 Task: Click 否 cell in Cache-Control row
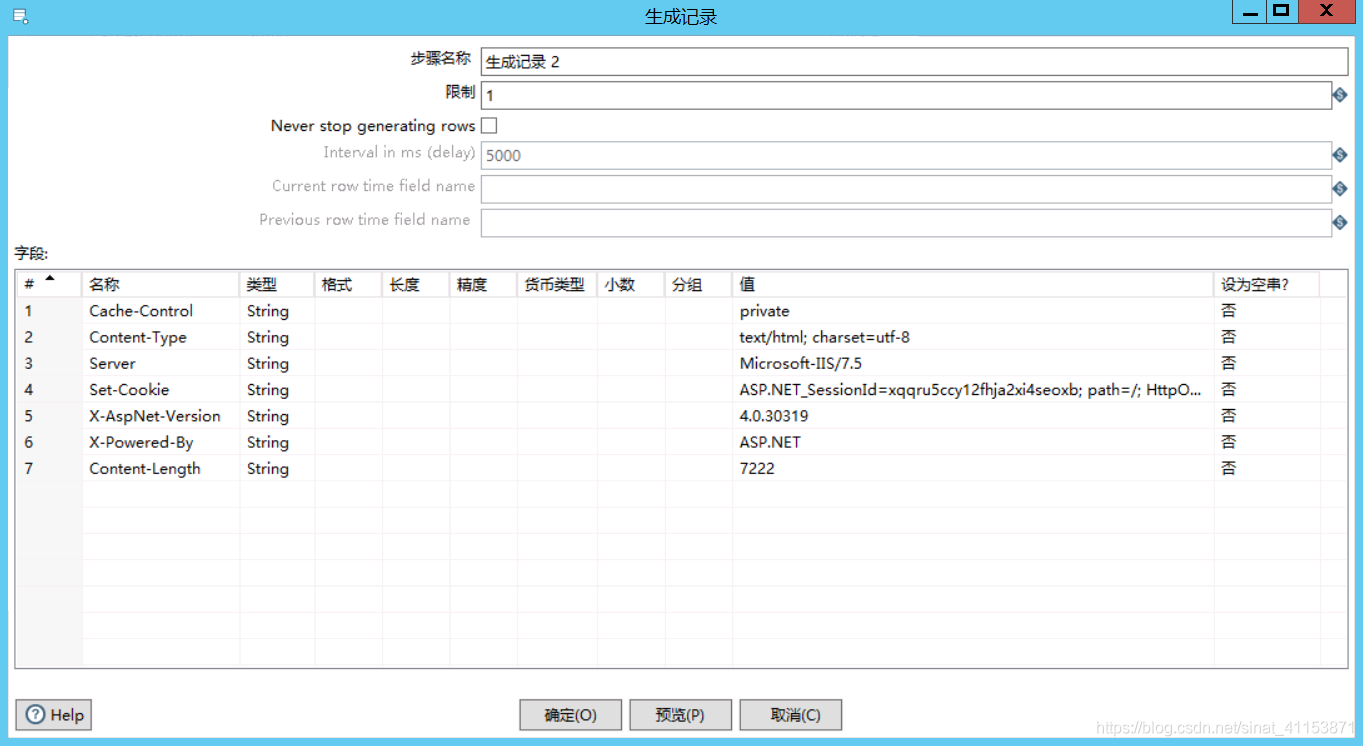coord(1267,311)
